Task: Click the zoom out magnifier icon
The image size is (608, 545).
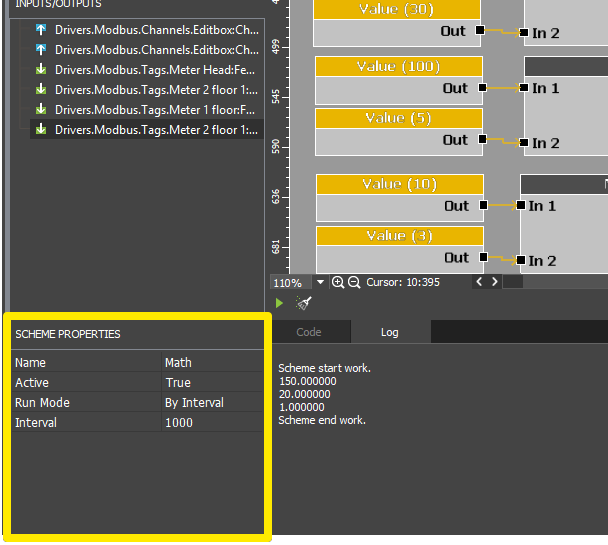Action: click(353, 283)
